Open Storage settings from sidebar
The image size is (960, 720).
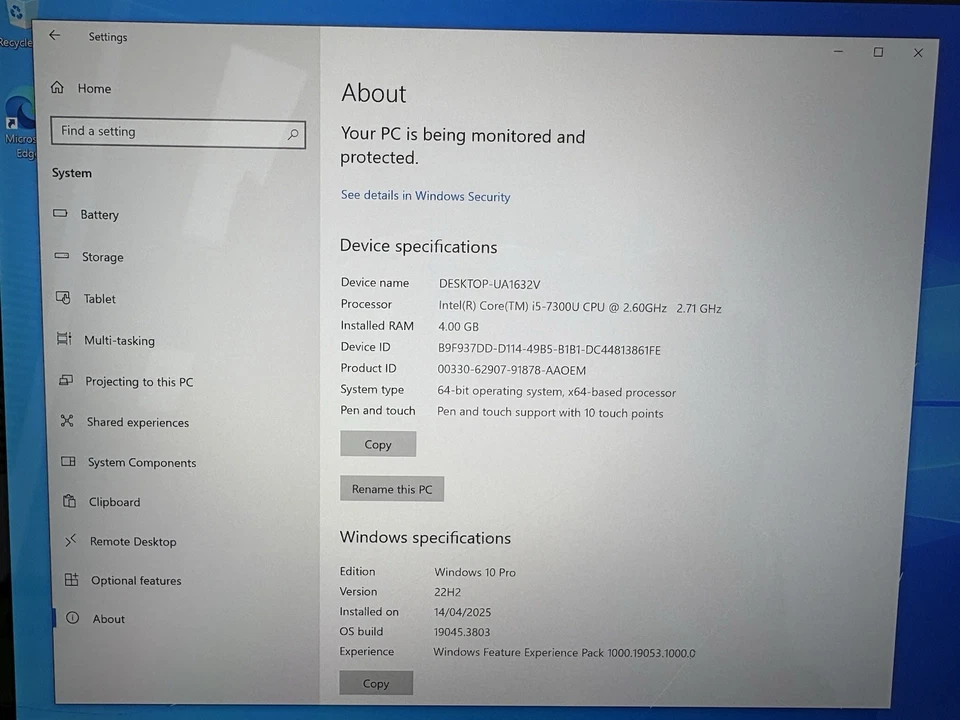63,257
